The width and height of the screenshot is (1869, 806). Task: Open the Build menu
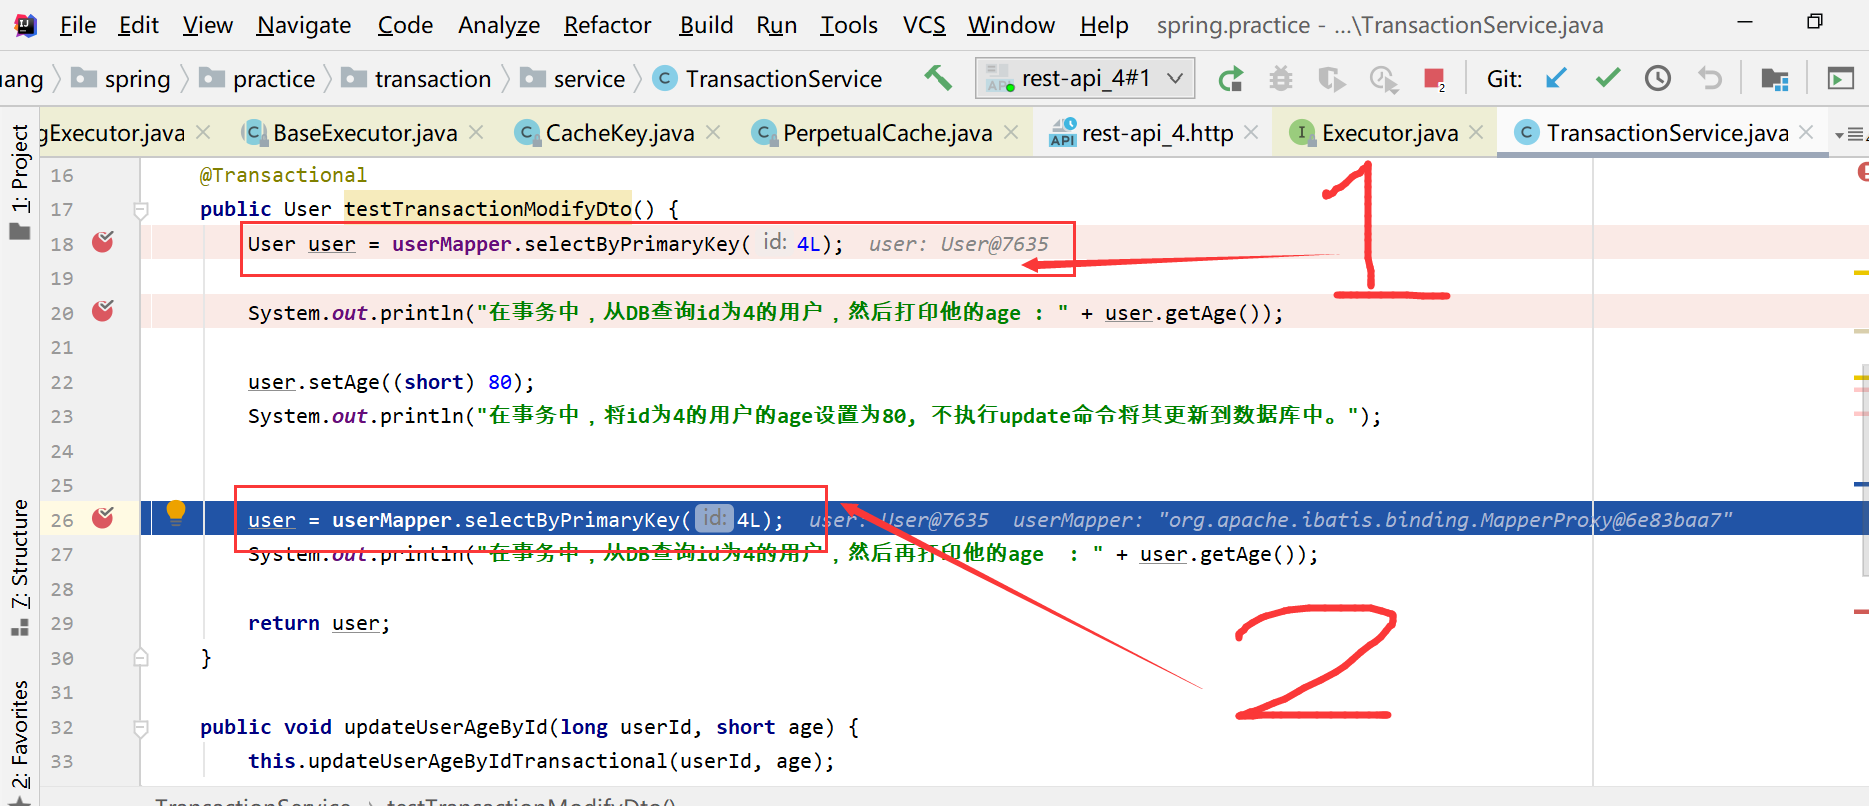click(706, 25)
